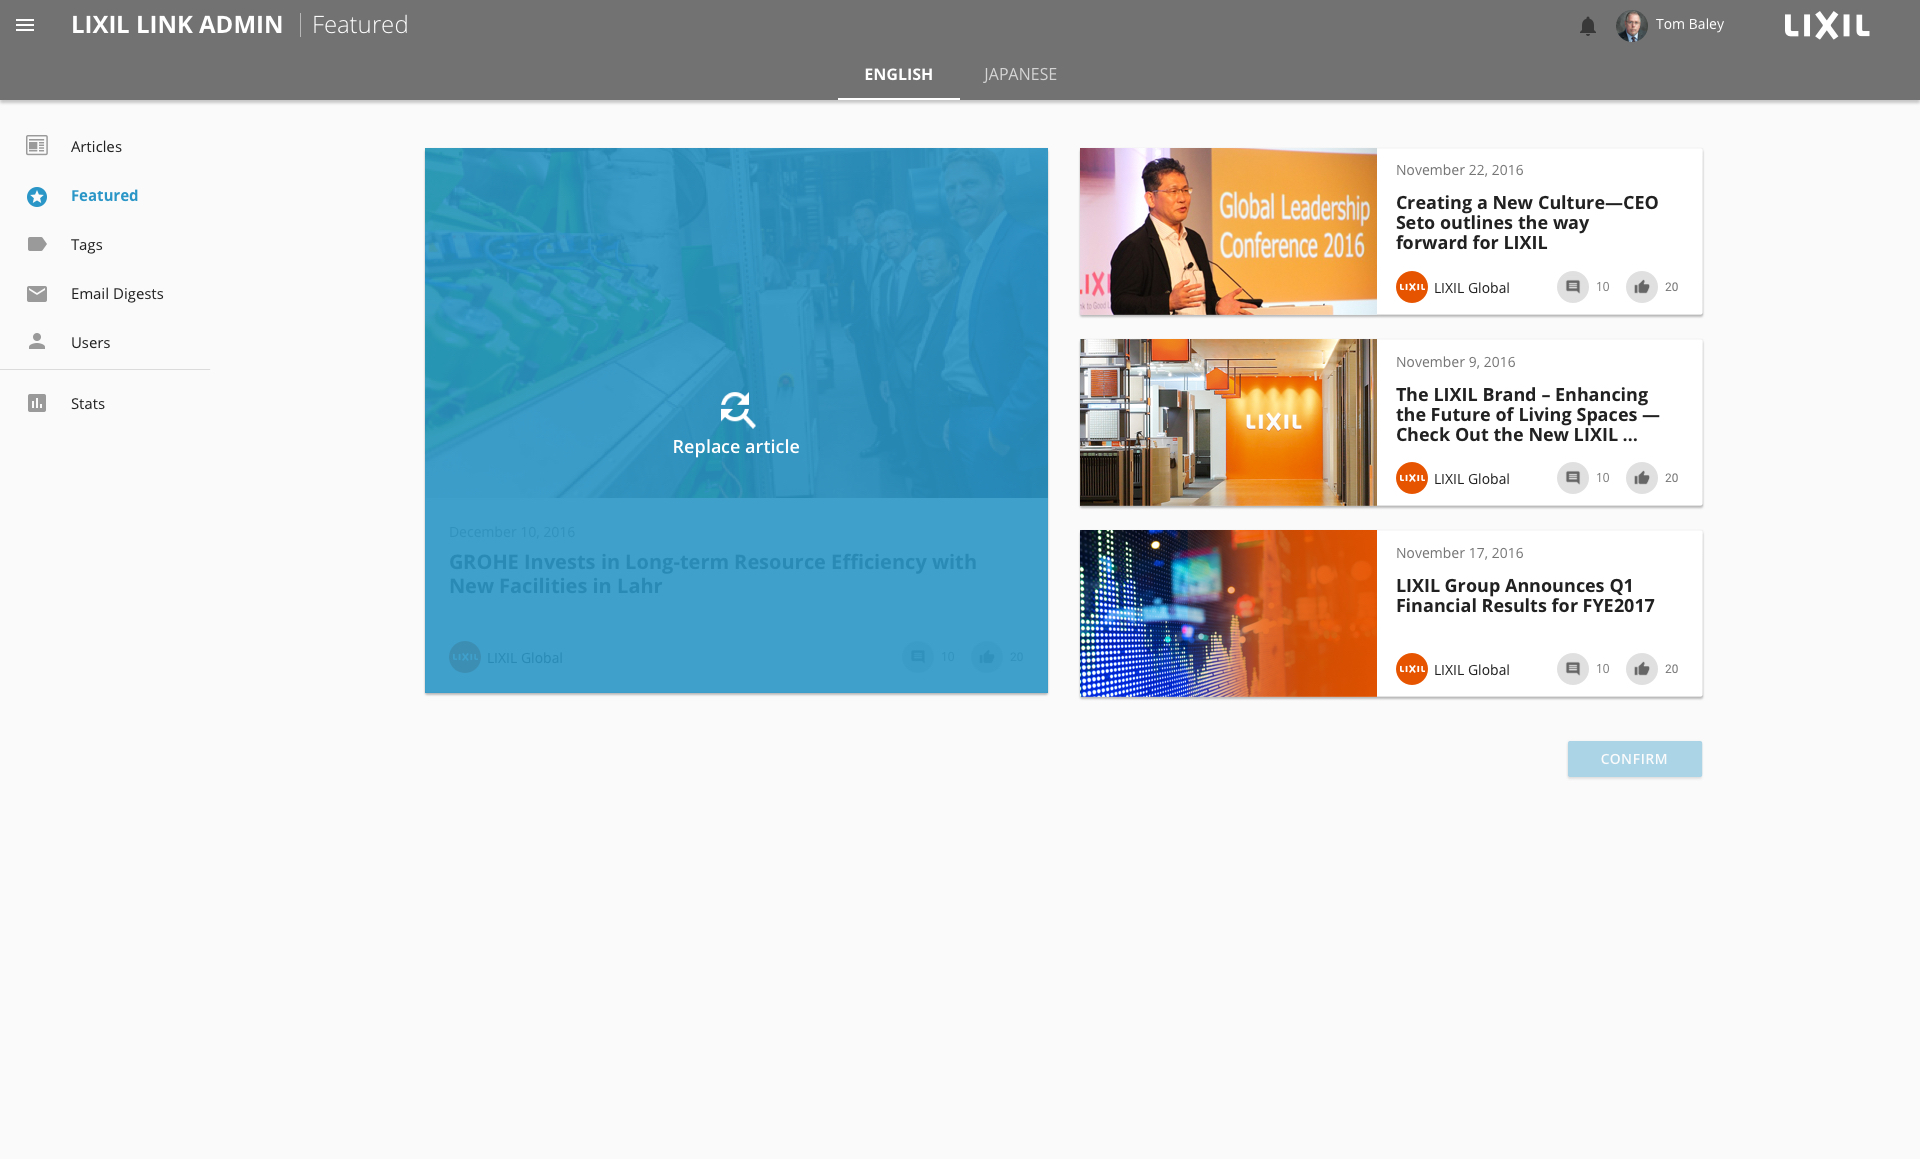Screen dimensions: 1920x1159
Task: Click LIXIL Global name on November 22 card
Action: click(1471, 288)
